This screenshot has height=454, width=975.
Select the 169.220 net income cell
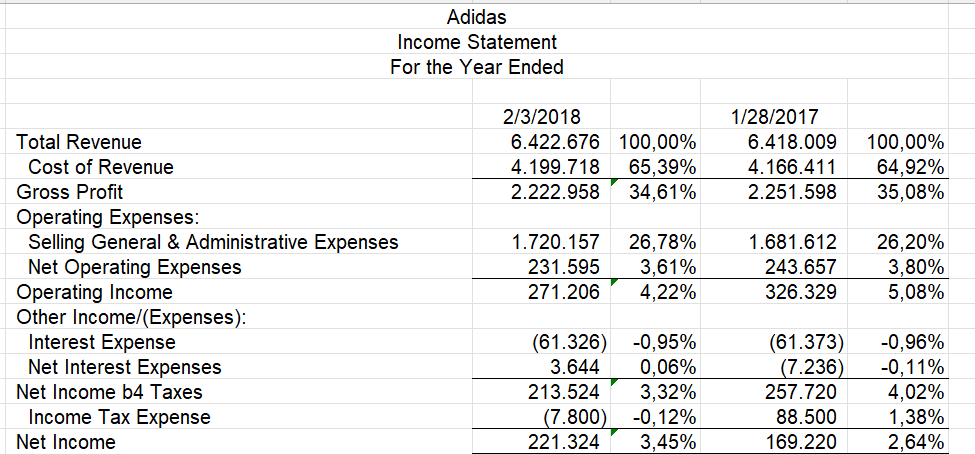click(800, 442)
